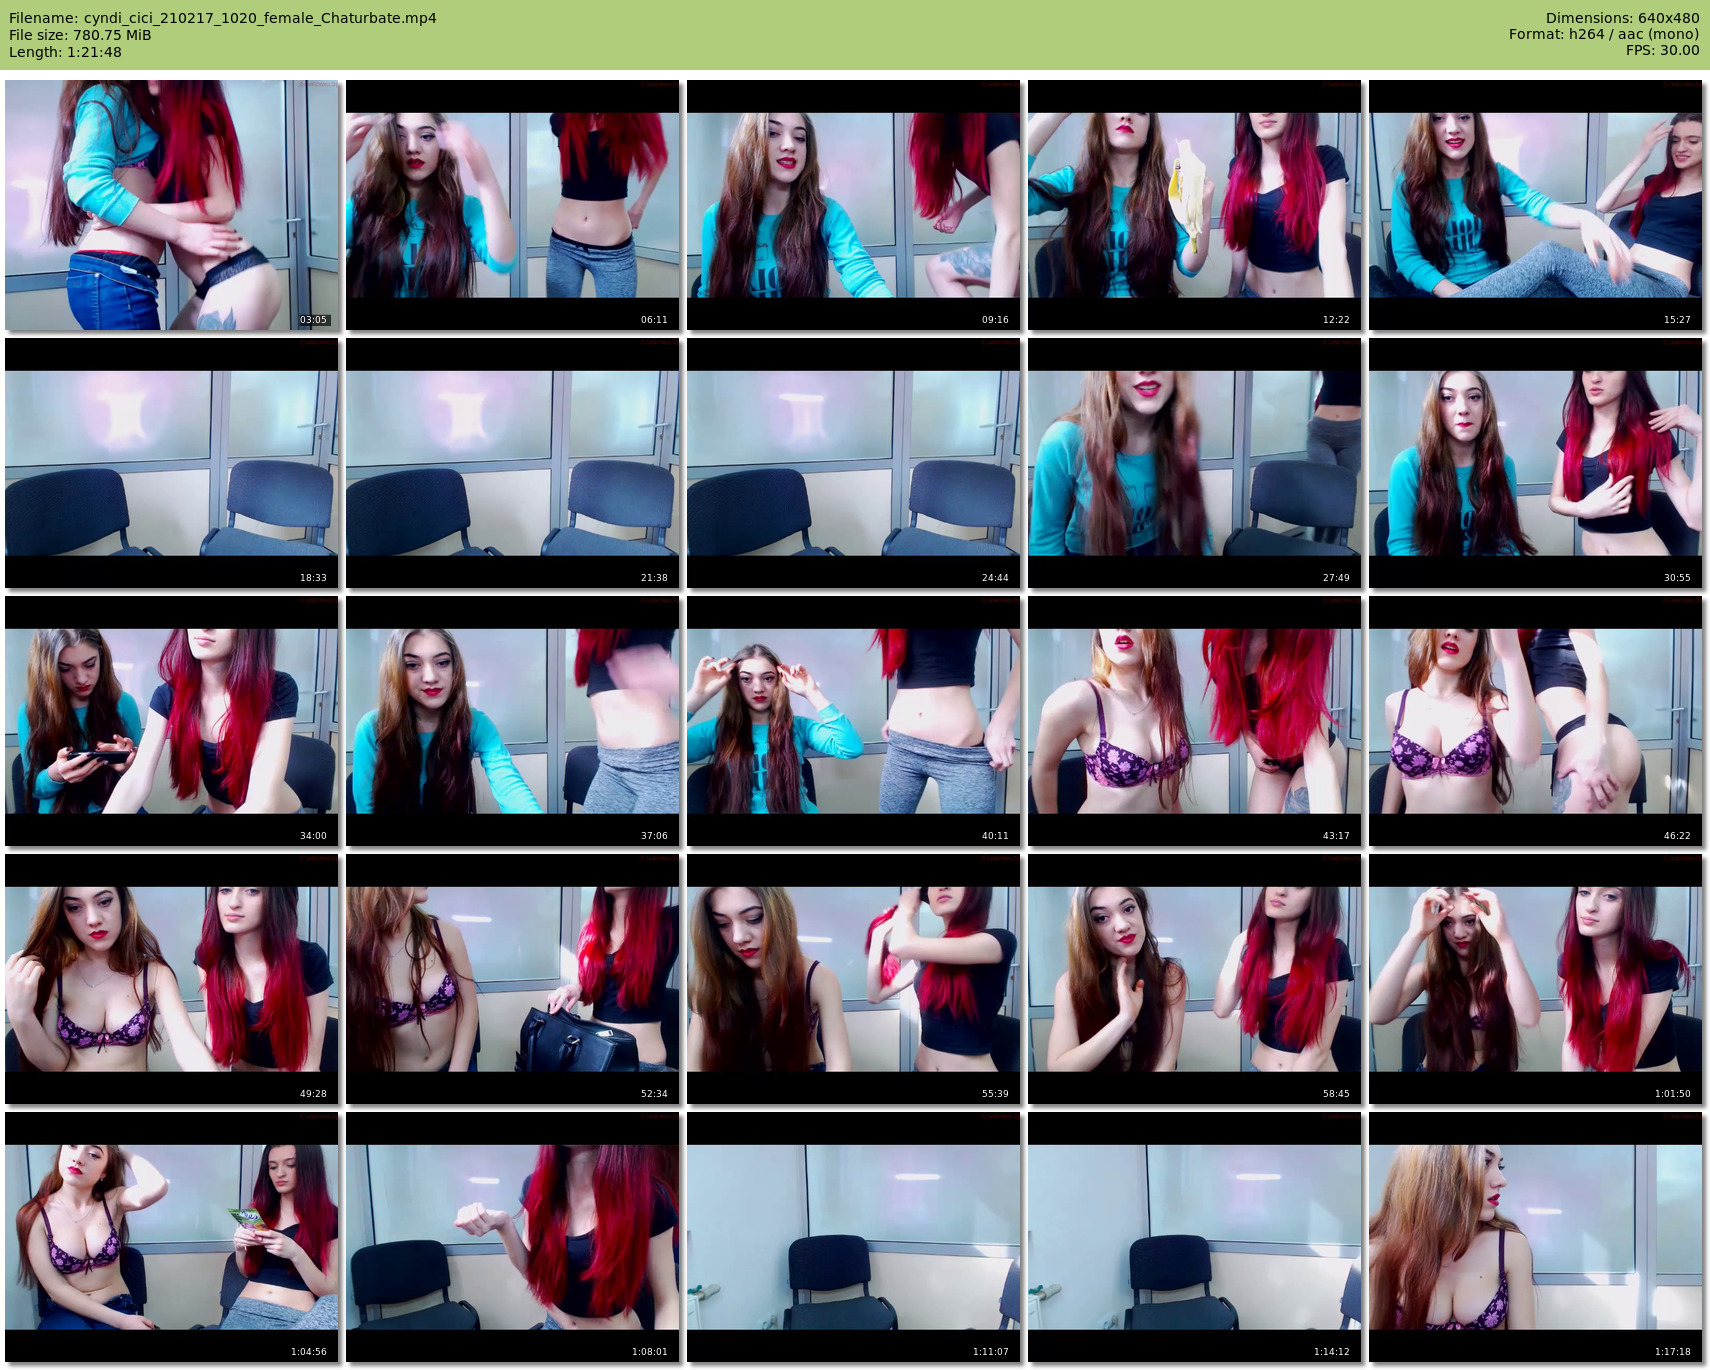Select the empty-room frame at 1:11:07
Image resolution: width=1710 pixels, height=1370 pixels.
pyautogui.click(x=854, y=1237)
